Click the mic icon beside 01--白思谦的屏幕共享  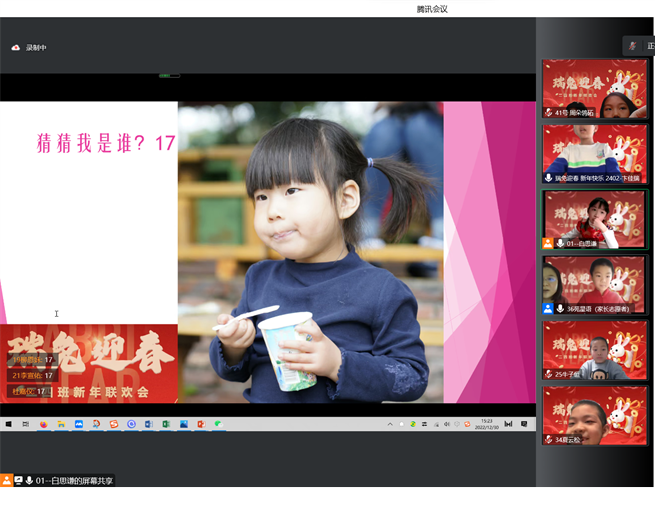click(29, 480)
